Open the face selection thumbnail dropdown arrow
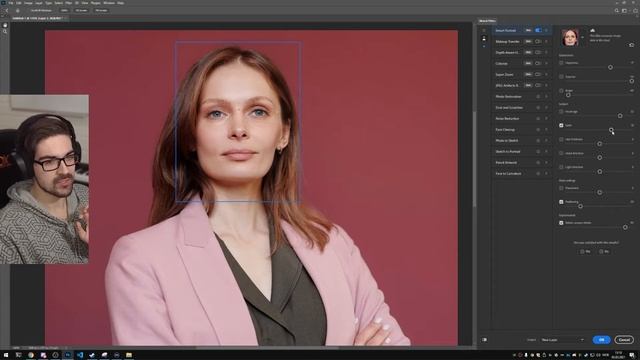Viewport: 640px width, 360px height. [582, 37]
